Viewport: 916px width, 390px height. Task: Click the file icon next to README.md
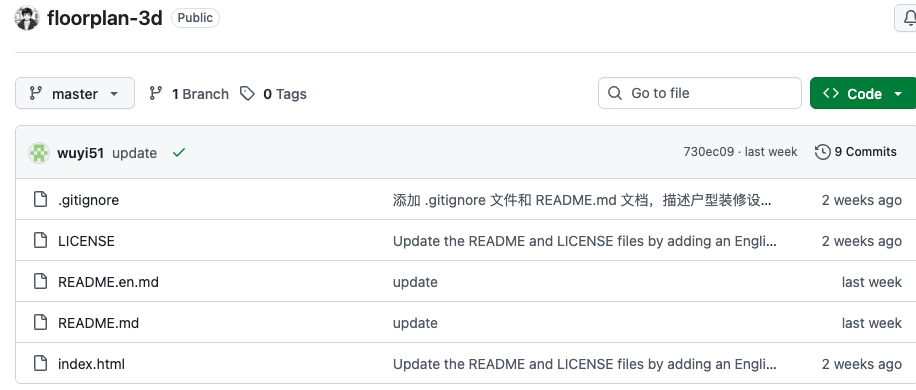[x=40, y=322]
